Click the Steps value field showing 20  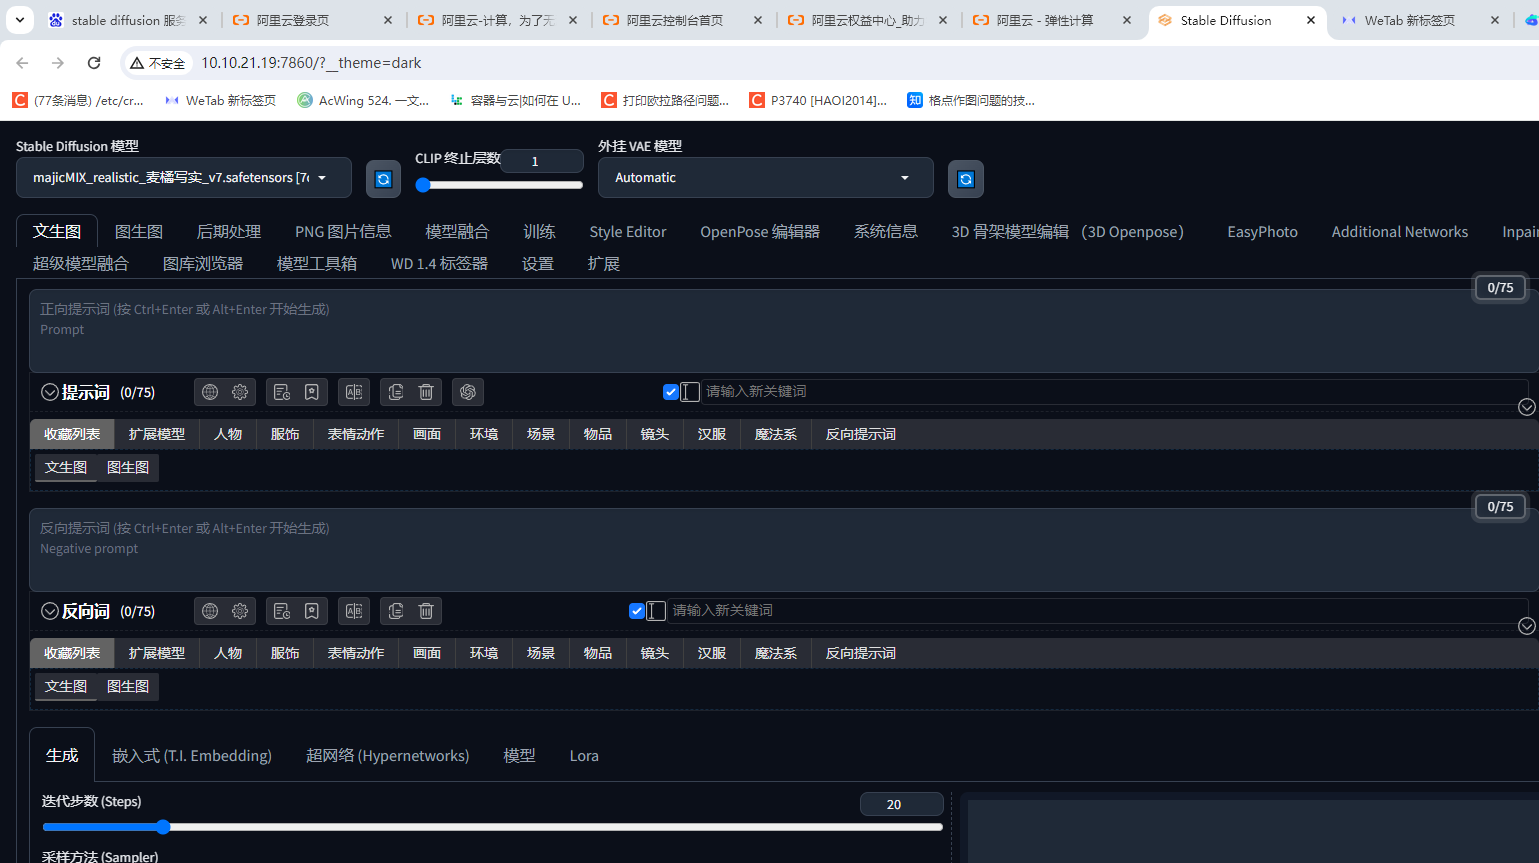tap(901, 804)
